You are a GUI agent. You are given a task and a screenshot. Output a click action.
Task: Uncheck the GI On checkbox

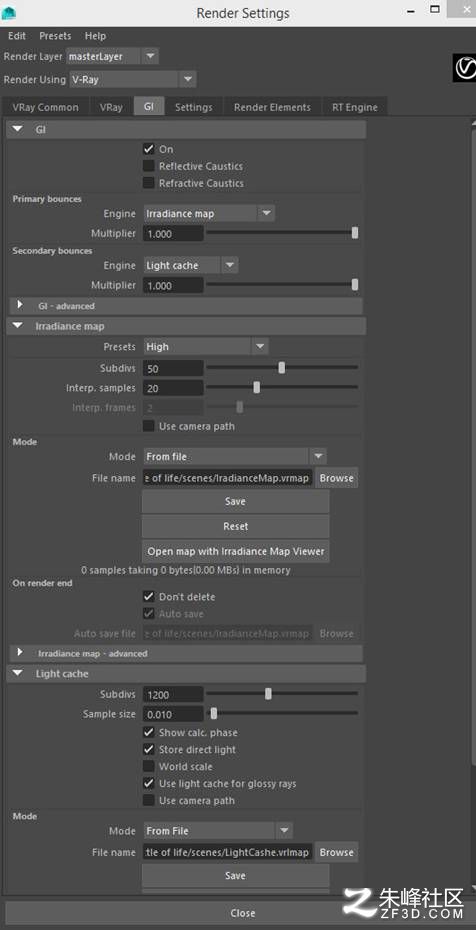pos(149,149)
